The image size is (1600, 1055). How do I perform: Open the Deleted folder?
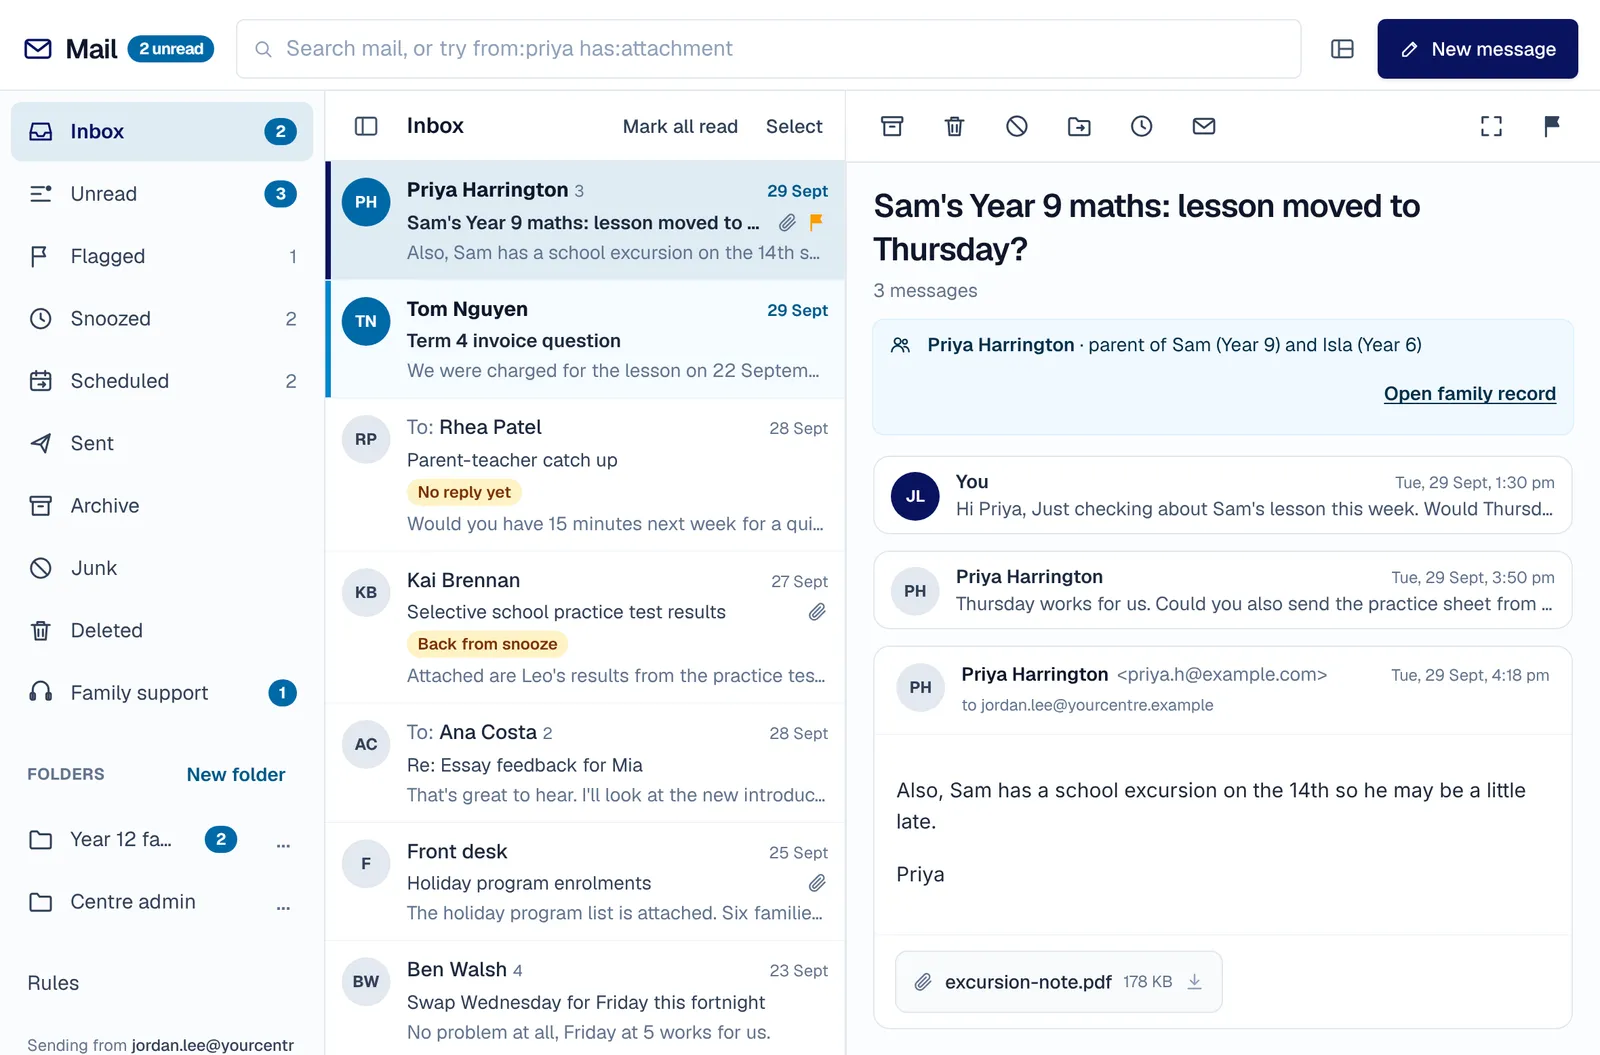tap(162, 631)
